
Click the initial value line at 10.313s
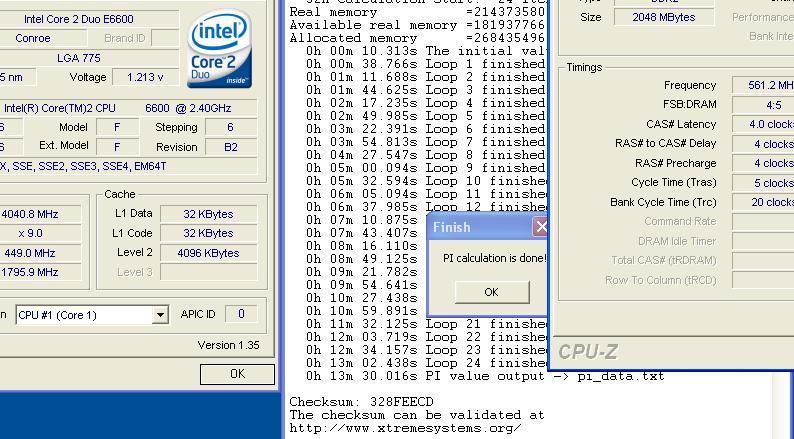click(x=427, y=51)
